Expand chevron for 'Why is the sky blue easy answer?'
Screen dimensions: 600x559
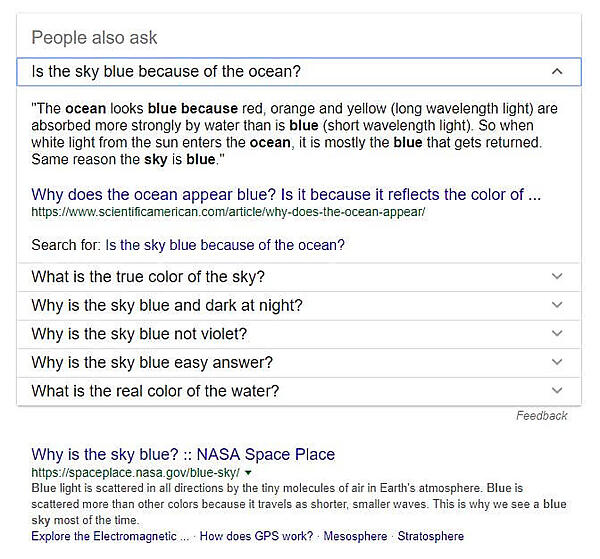tap(557, 362)
